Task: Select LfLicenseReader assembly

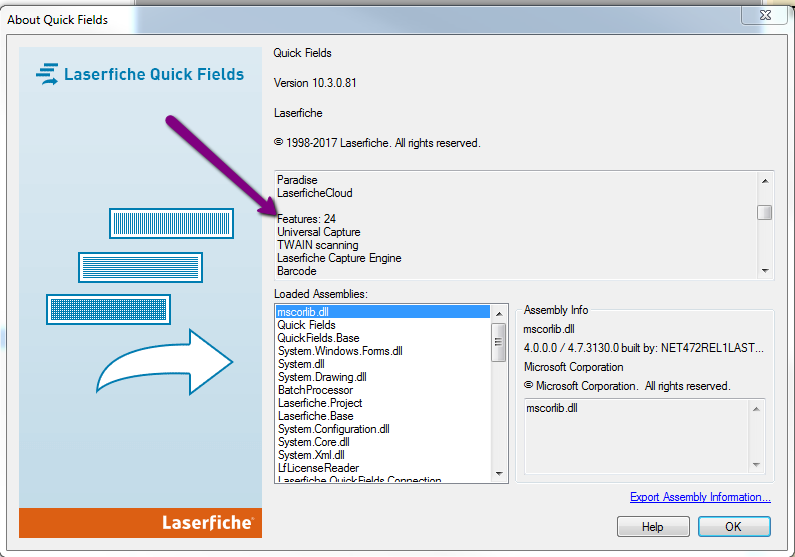Action: click(x=383, y=468)
